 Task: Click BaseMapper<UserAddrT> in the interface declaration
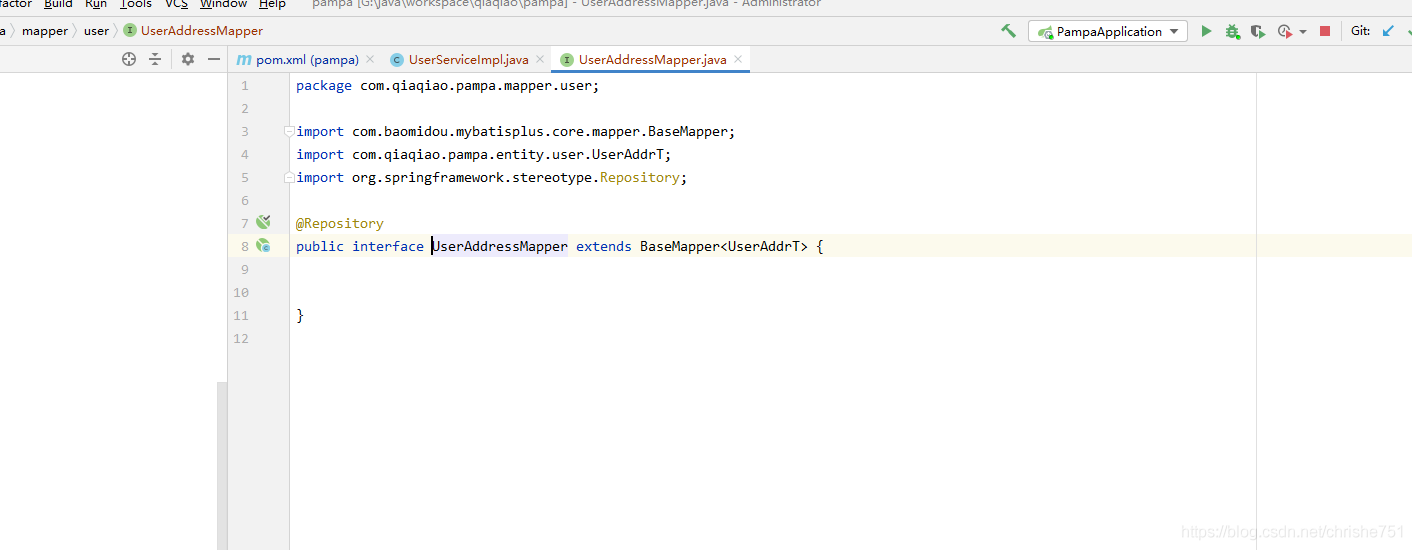(x=724, y=246)
